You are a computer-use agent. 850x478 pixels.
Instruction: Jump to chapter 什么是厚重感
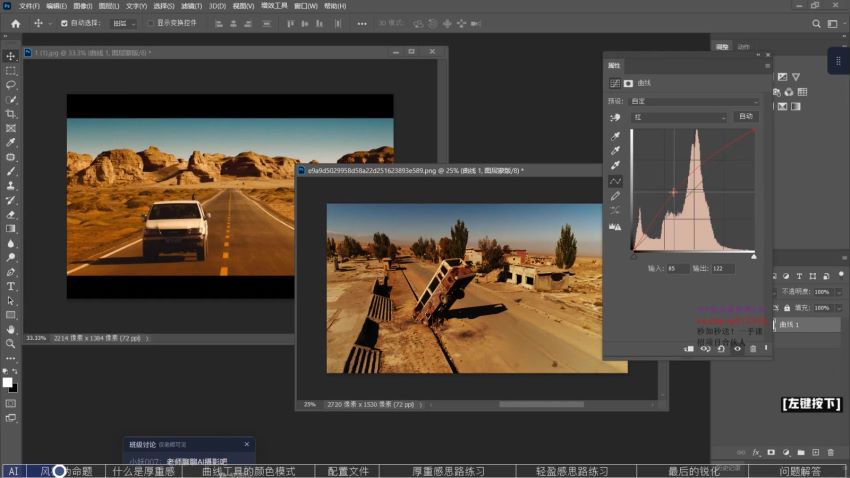pyautogui.click(x=144, y=471)
